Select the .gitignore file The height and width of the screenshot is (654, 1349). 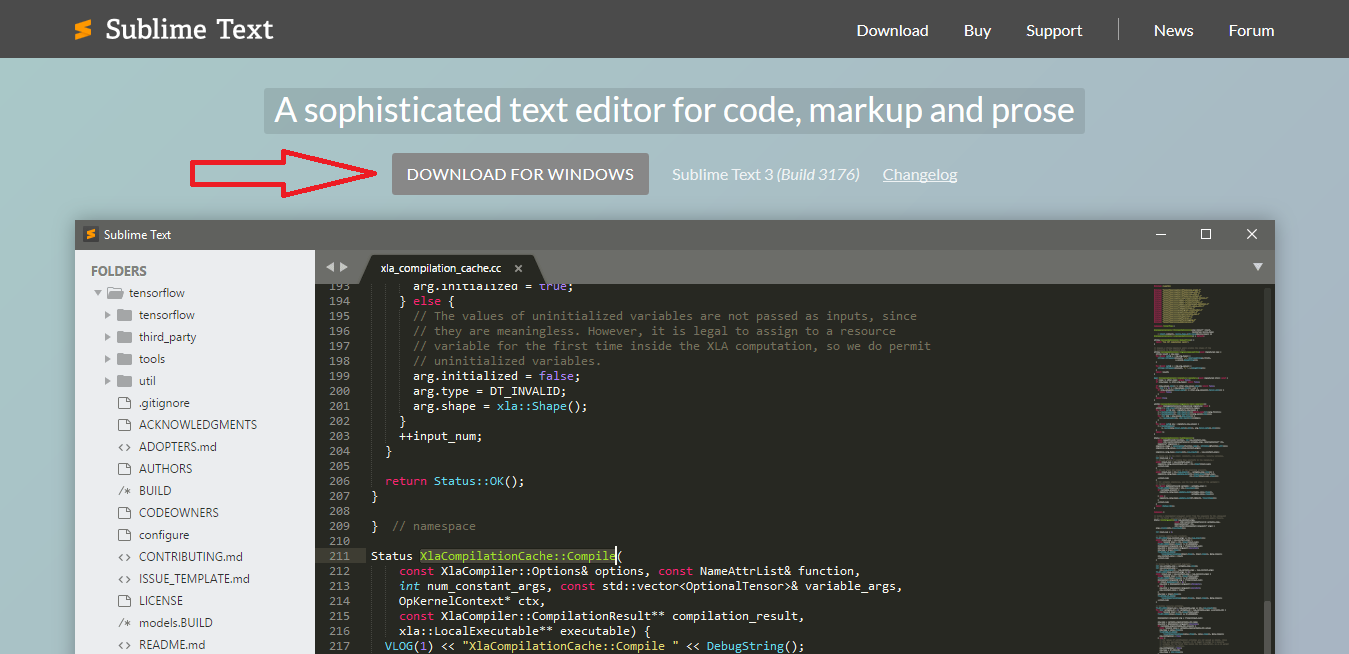(159, 402)
